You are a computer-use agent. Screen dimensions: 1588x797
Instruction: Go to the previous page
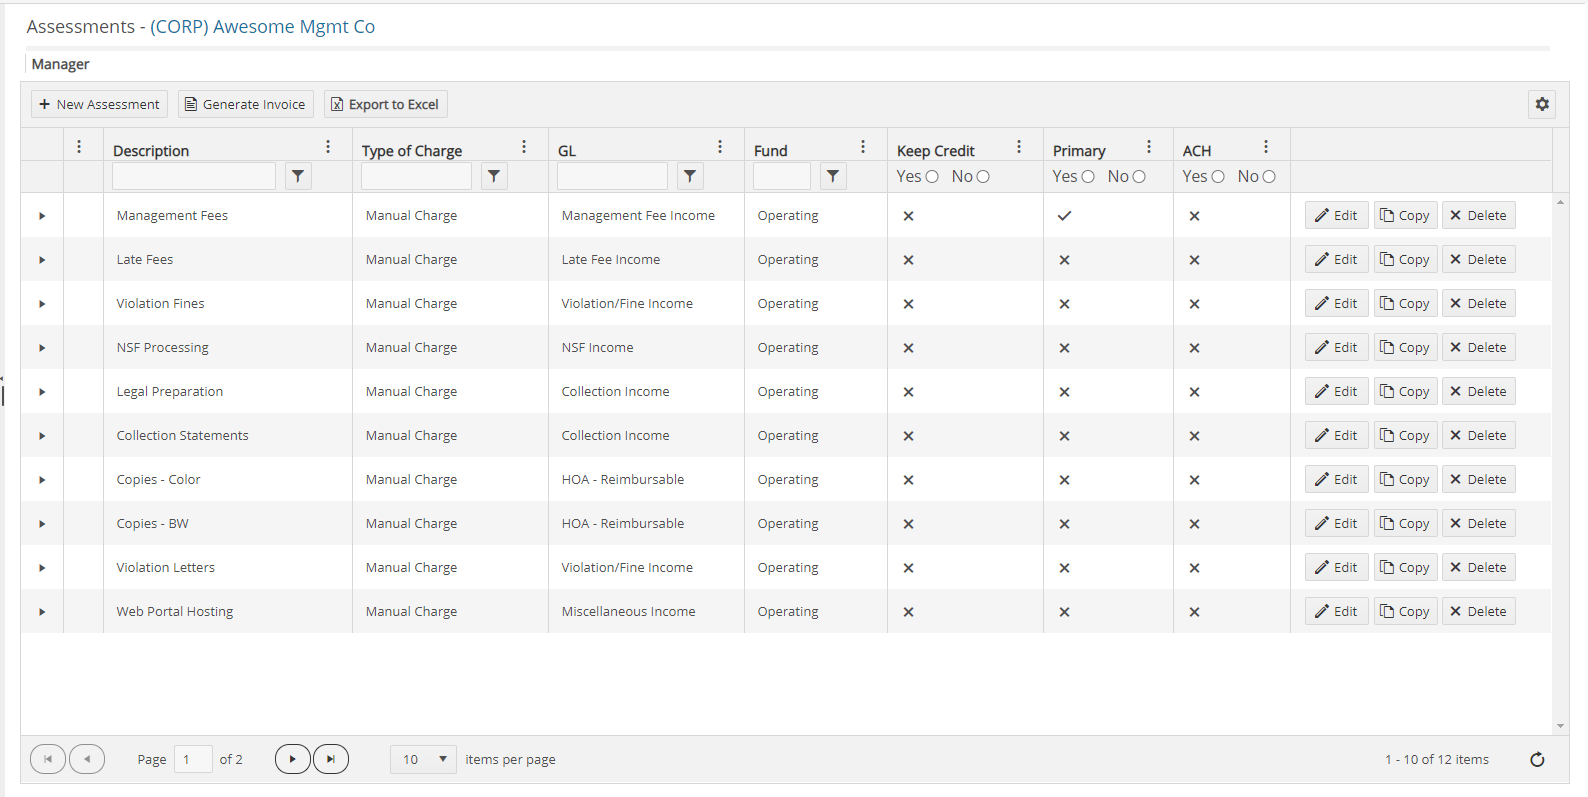(87, 759)
